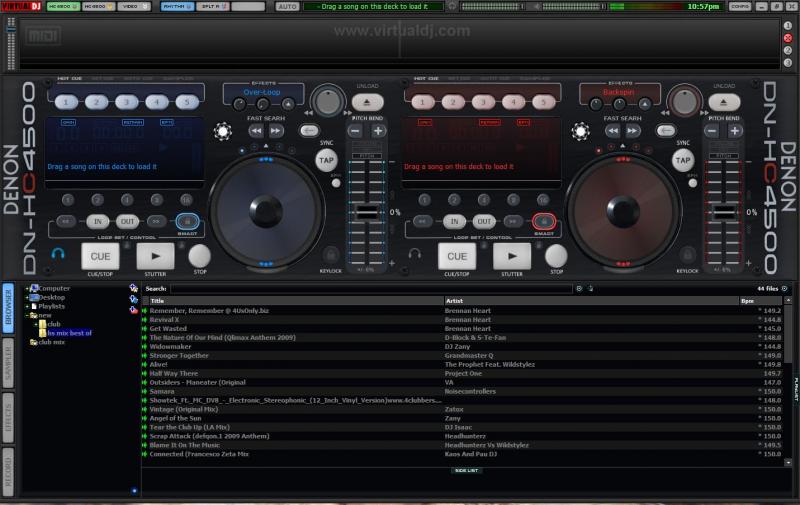Toggle right deck Smart loop button

pyautogui.click(x=544, y=221)
